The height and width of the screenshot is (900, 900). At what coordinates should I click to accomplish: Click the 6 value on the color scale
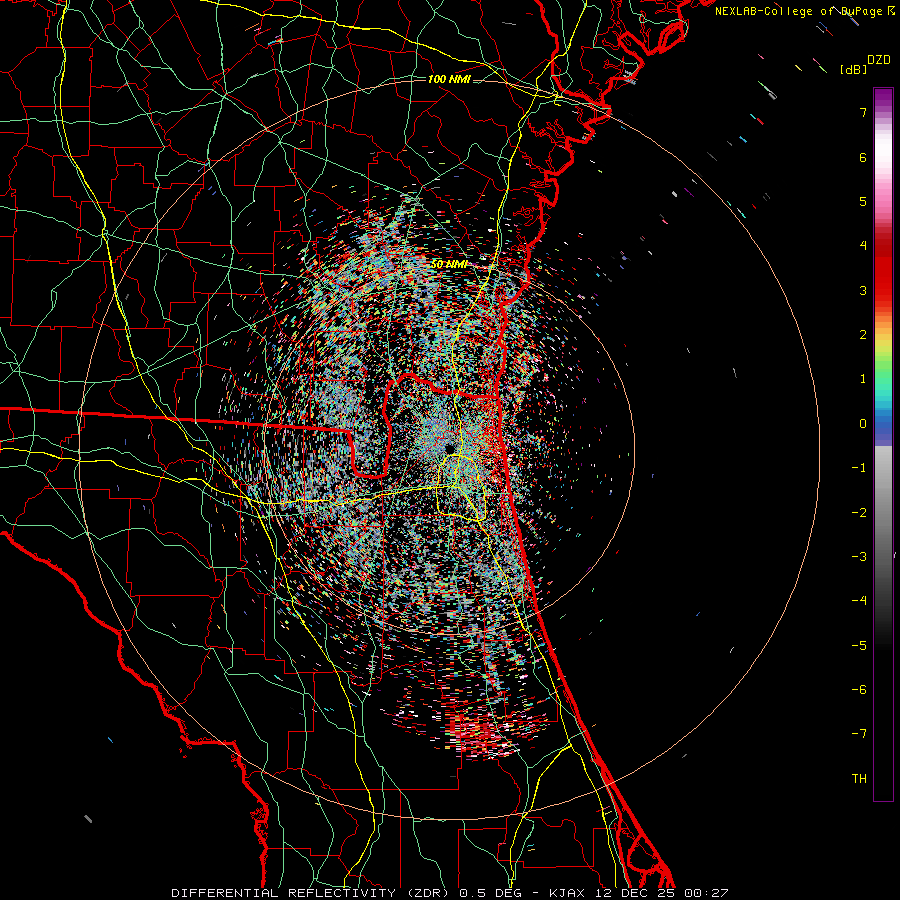[x=863, y=157]
